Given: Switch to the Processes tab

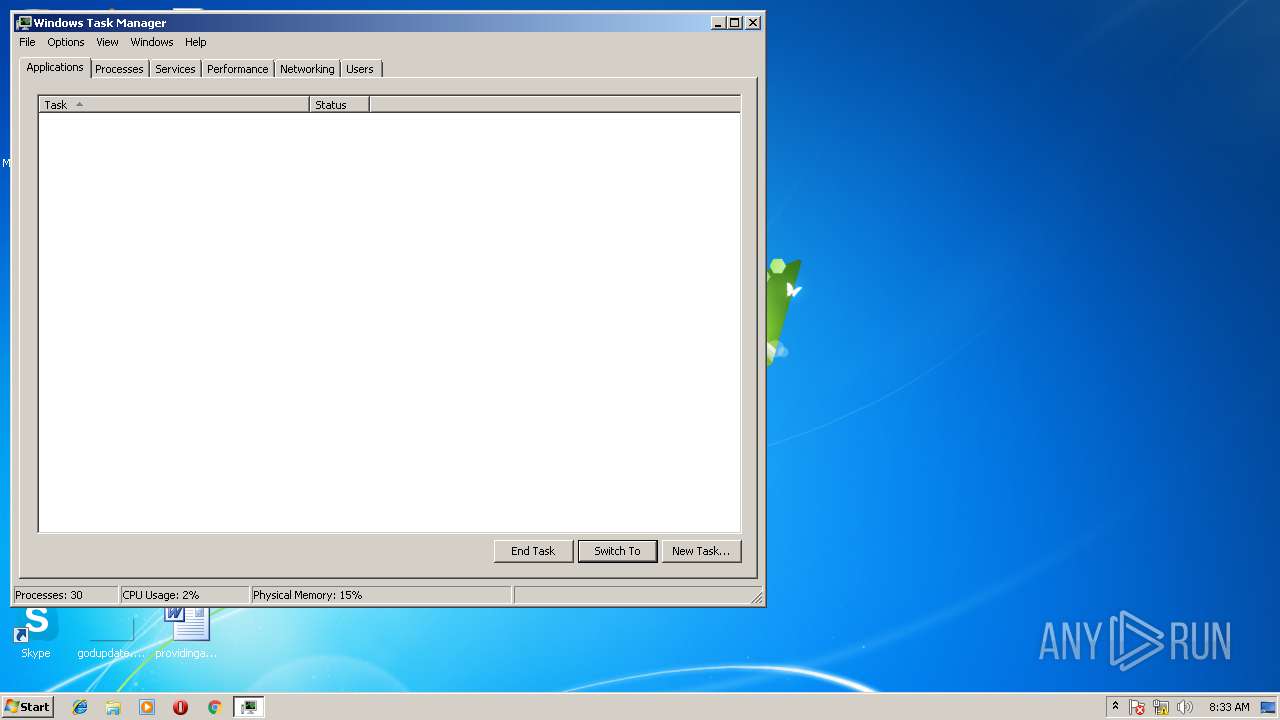Looking at the screenshot, I should coord(119,69).
